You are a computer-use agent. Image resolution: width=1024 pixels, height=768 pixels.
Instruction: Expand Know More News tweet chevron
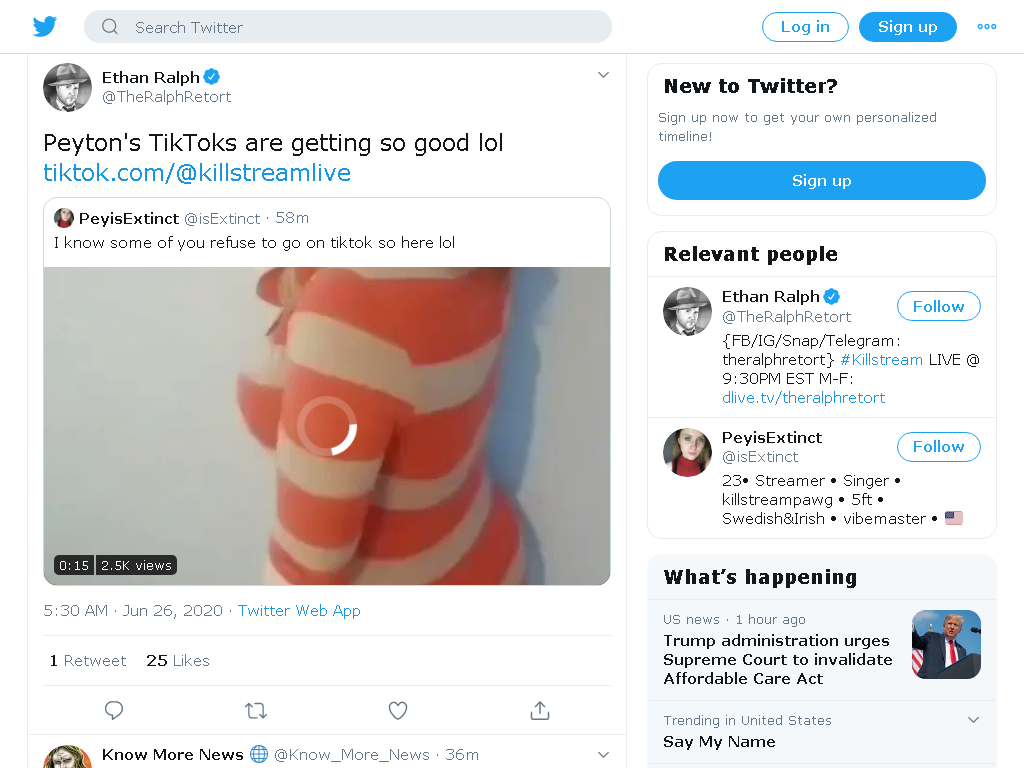(603, 754)
